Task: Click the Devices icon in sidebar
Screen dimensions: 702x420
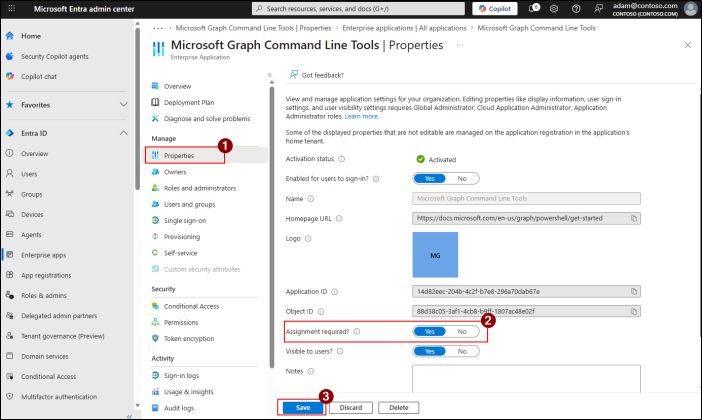Action: [10, 214]
